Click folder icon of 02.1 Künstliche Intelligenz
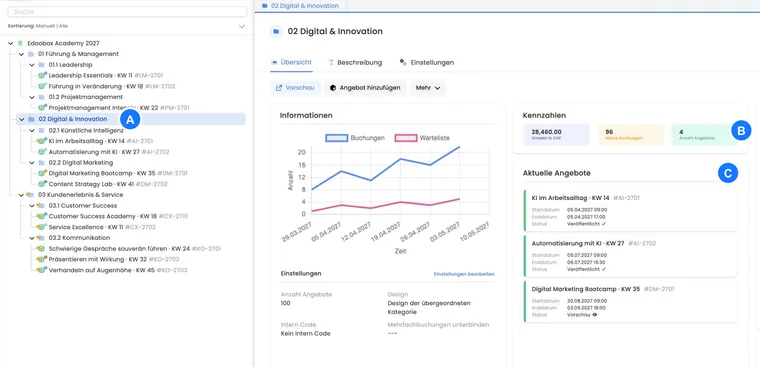The width and height of the screenshot is (760, 367). click(42, 130)
